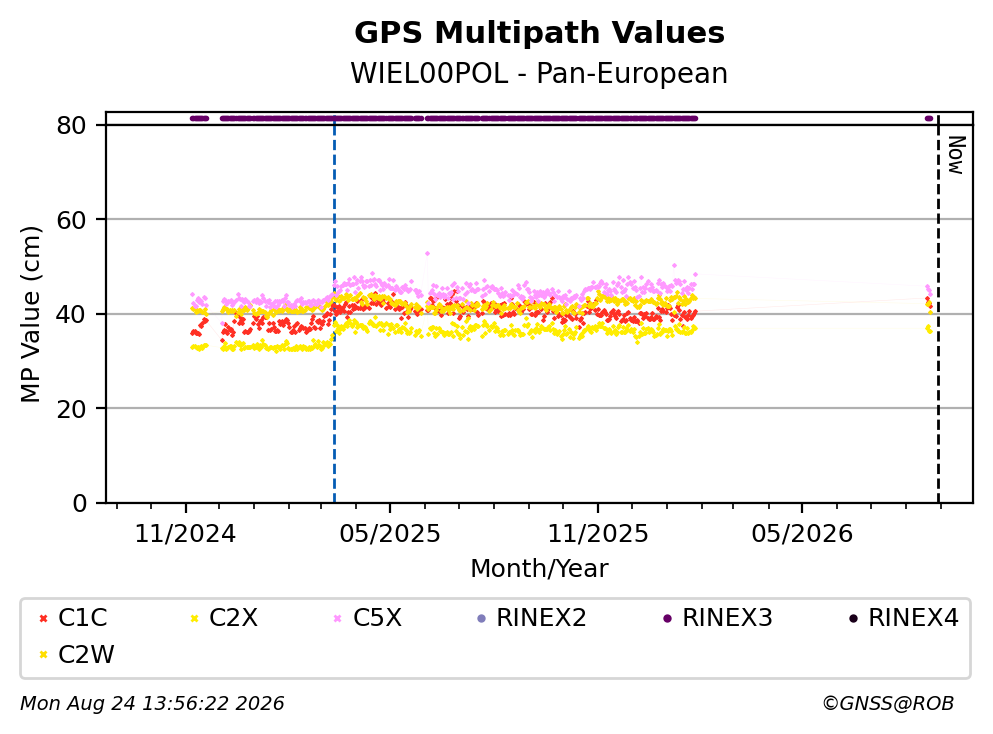Select the C1C legend label
This screenshot has height=734, width=993.
pos(82,618)
